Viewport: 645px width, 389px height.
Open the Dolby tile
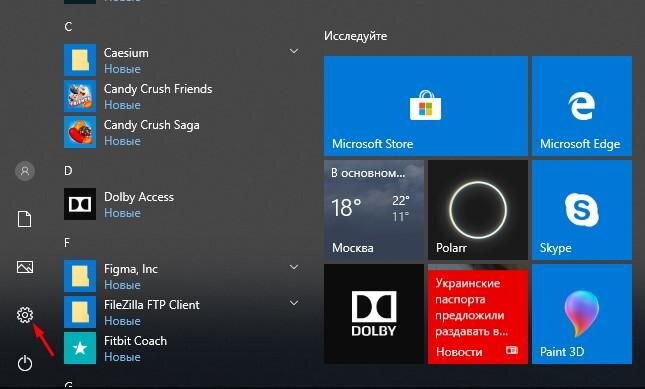tap(374, 314)
